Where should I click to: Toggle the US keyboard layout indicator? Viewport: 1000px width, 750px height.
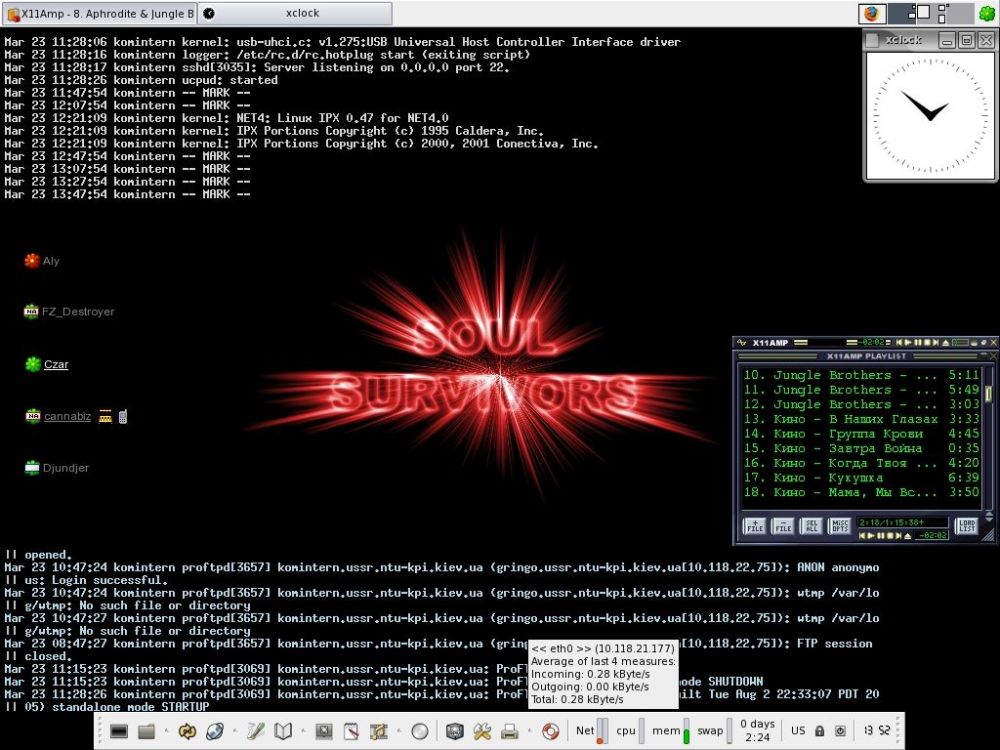click(798, 731)
